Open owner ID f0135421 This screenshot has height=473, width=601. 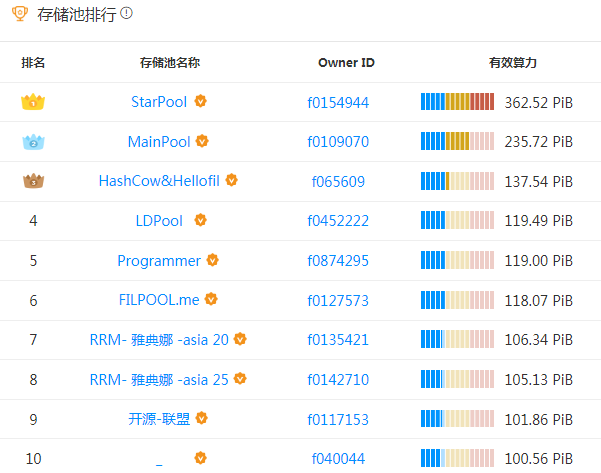click(338, 340)
